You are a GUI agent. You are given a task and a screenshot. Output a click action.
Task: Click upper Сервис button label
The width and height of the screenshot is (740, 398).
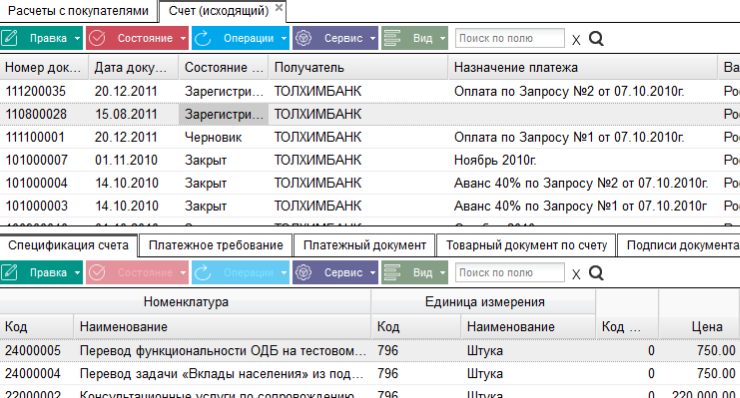(x=343, y=38)
